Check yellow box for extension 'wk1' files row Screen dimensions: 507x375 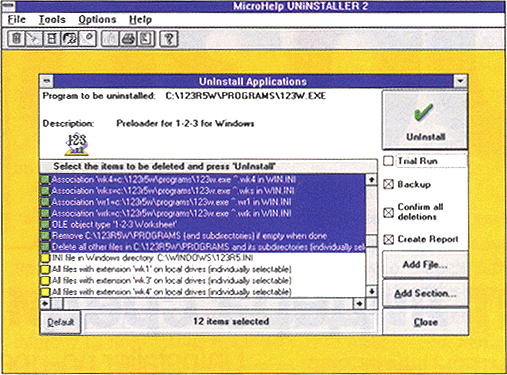(x=45, y=269)
